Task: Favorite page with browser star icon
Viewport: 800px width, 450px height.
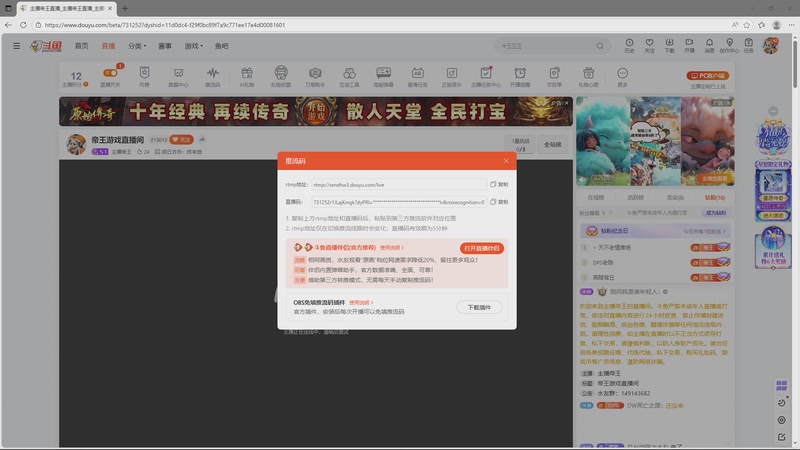Action: (x=747, y=24)
